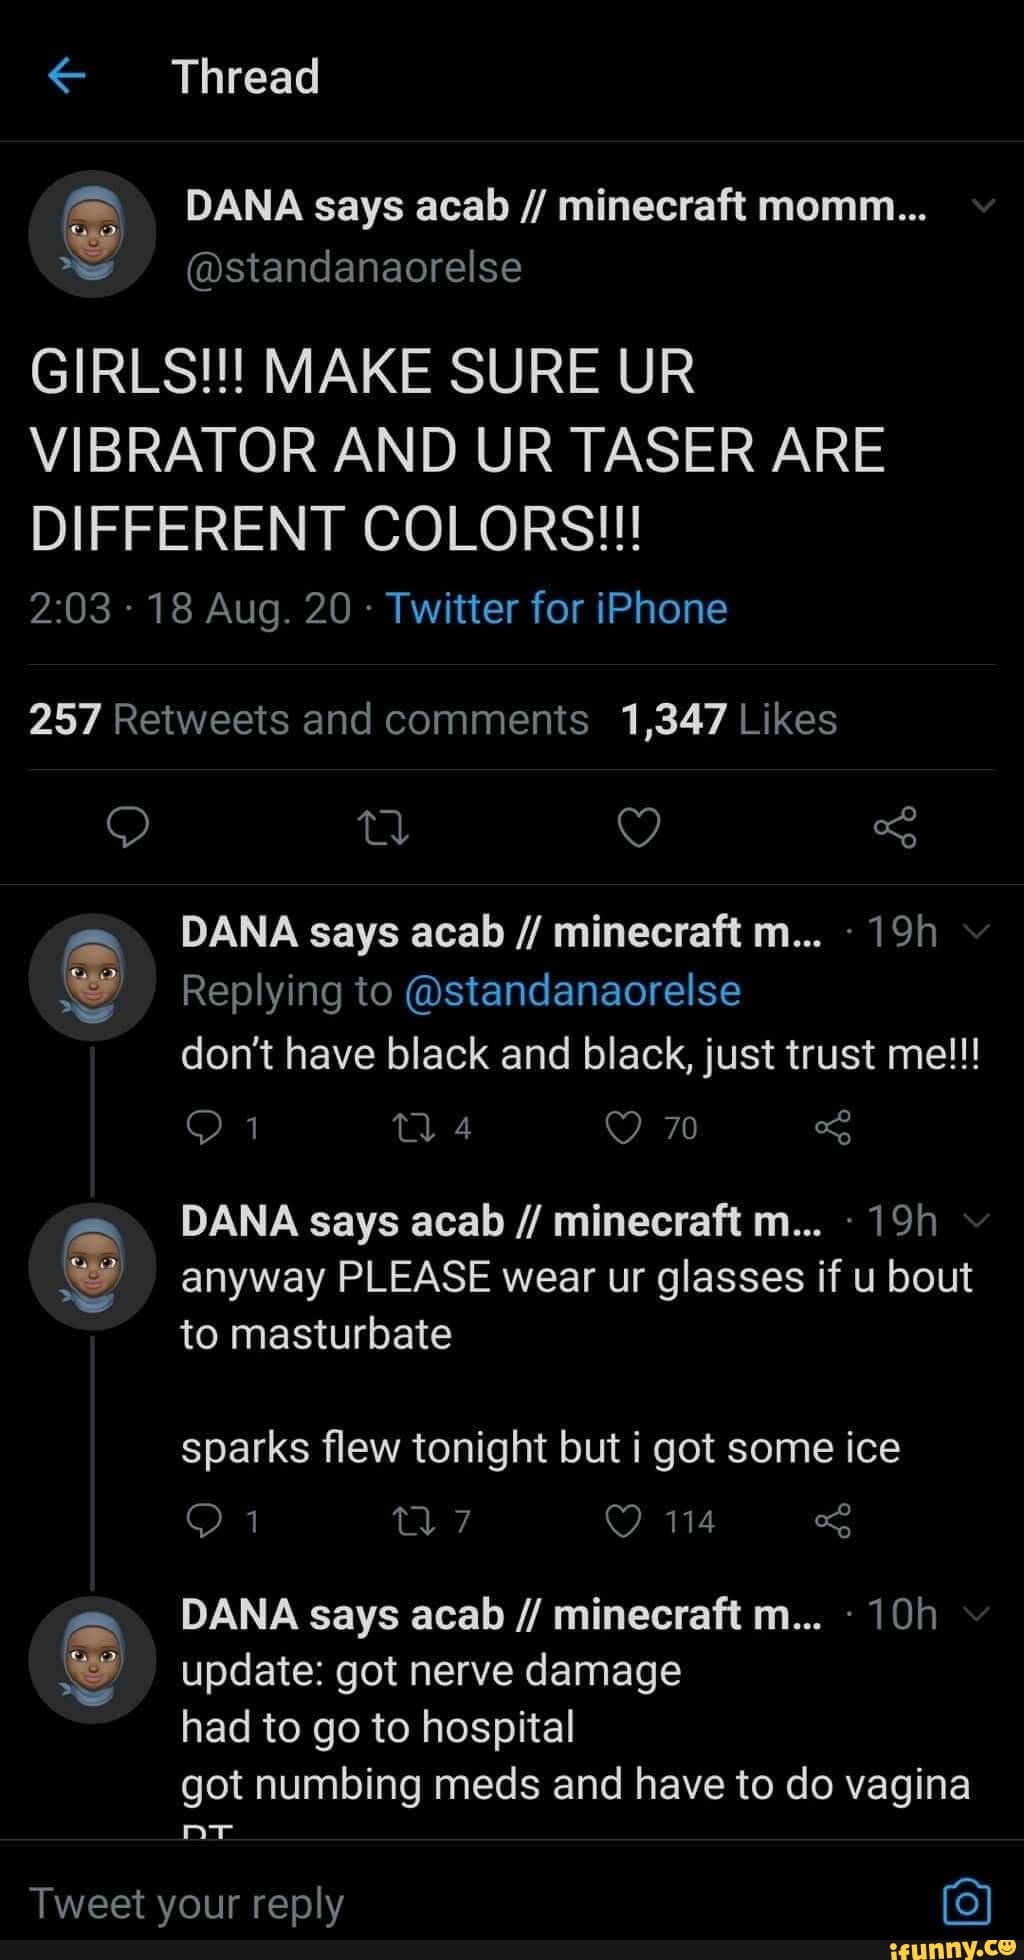The image size is (1024, 1960).
Task: Open the "Twitter for iPhone" link
Action: point(556,608)
